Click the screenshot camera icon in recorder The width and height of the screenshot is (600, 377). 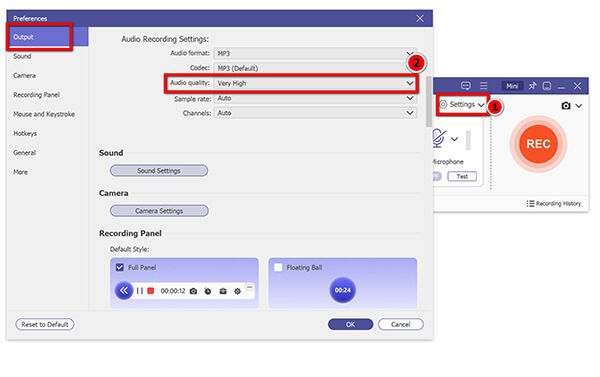[566, 106]
